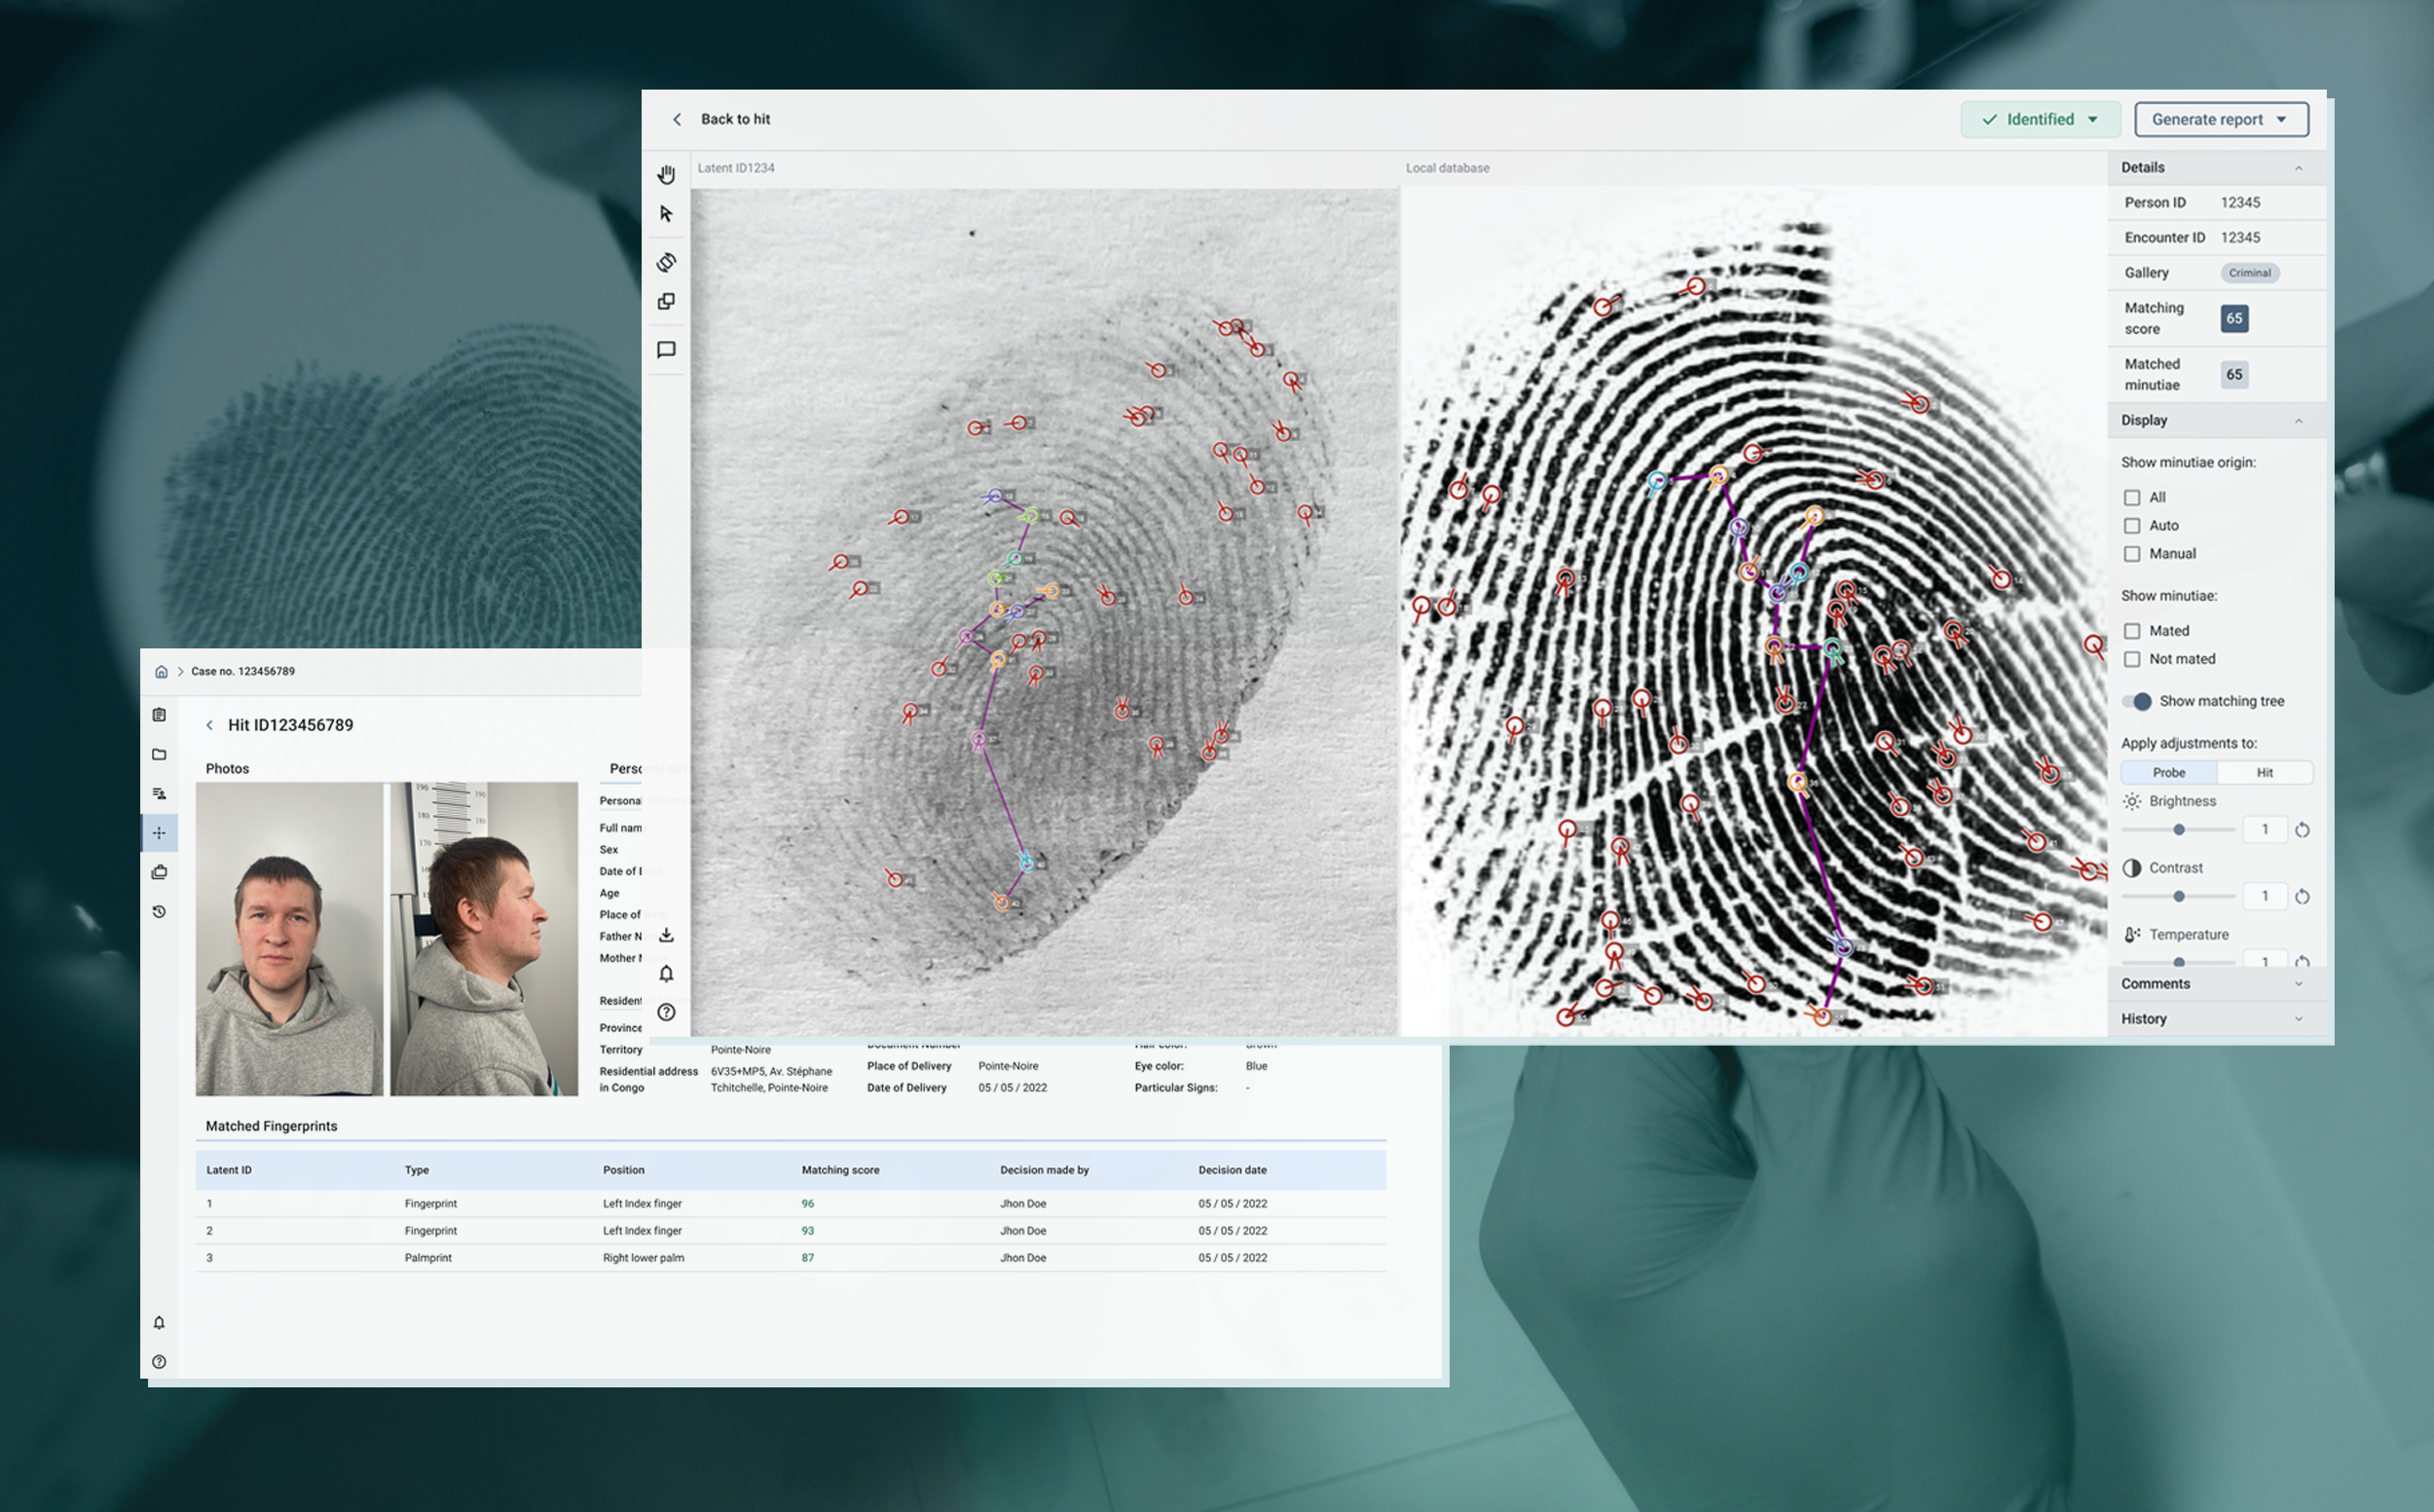The height and width of the screenshot is (1512, 2434).
Task: Turn off Show matching tree toggle
Action: click(x=2138, y=701)
